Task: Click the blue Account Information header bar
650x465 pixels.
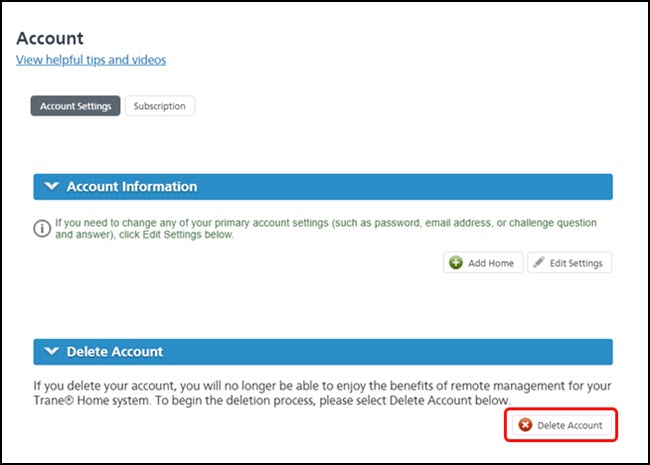Action: click(400, 187)
